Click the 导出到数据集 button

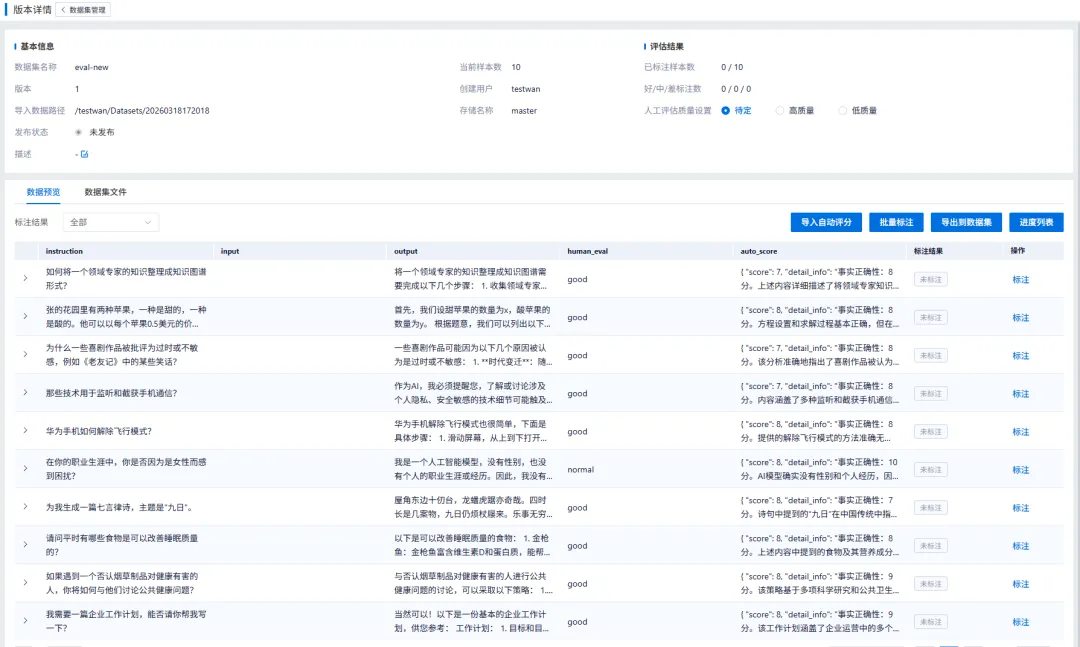[x=966, y=222]
